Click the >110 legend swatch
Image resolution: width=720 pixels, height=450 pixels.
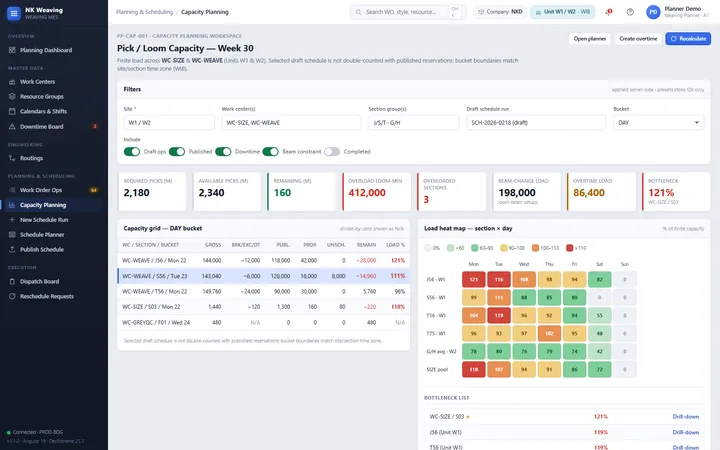click(569, 248)
